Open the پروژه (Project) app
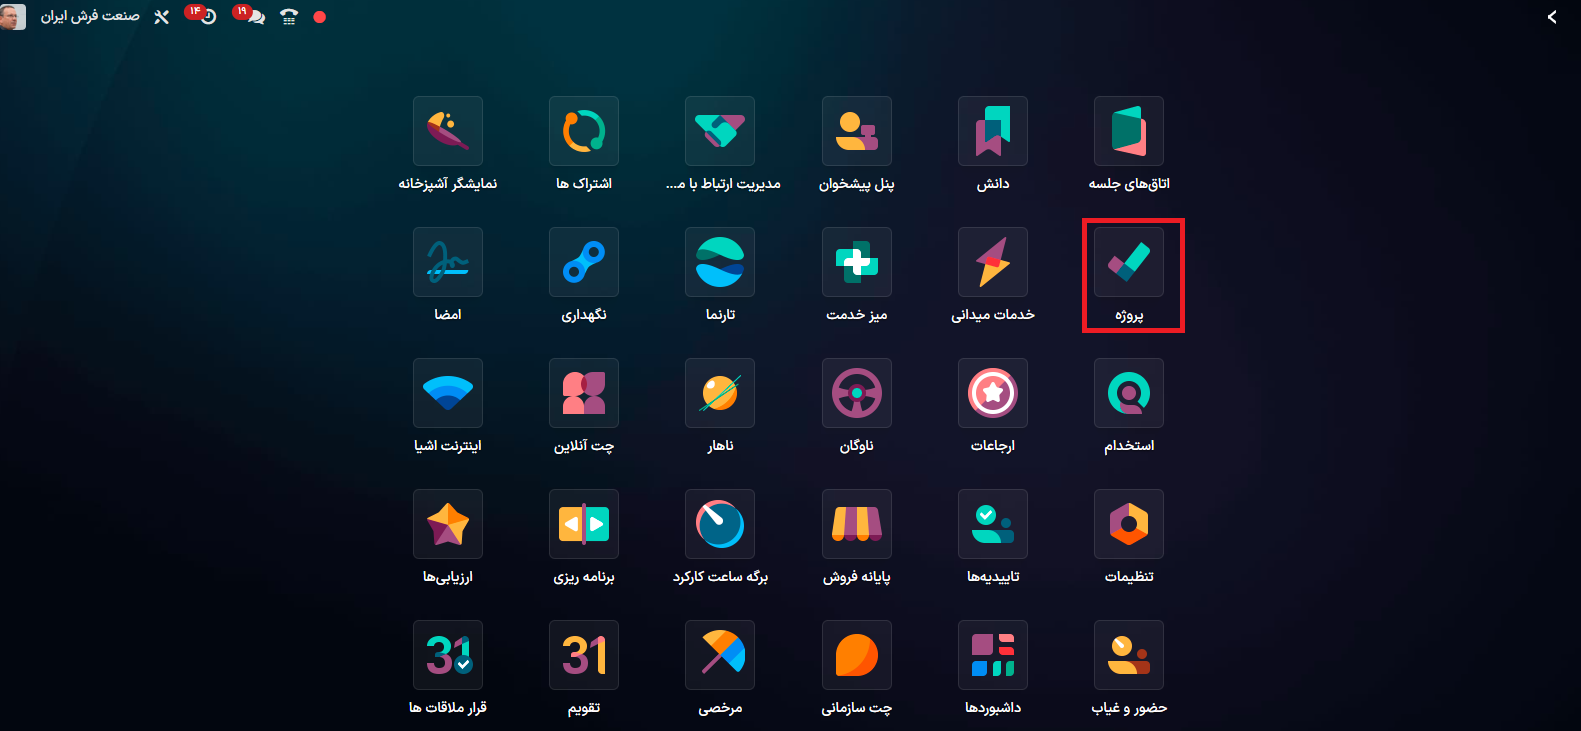This screenshot has width=1581, height=731. (1128, 262)
